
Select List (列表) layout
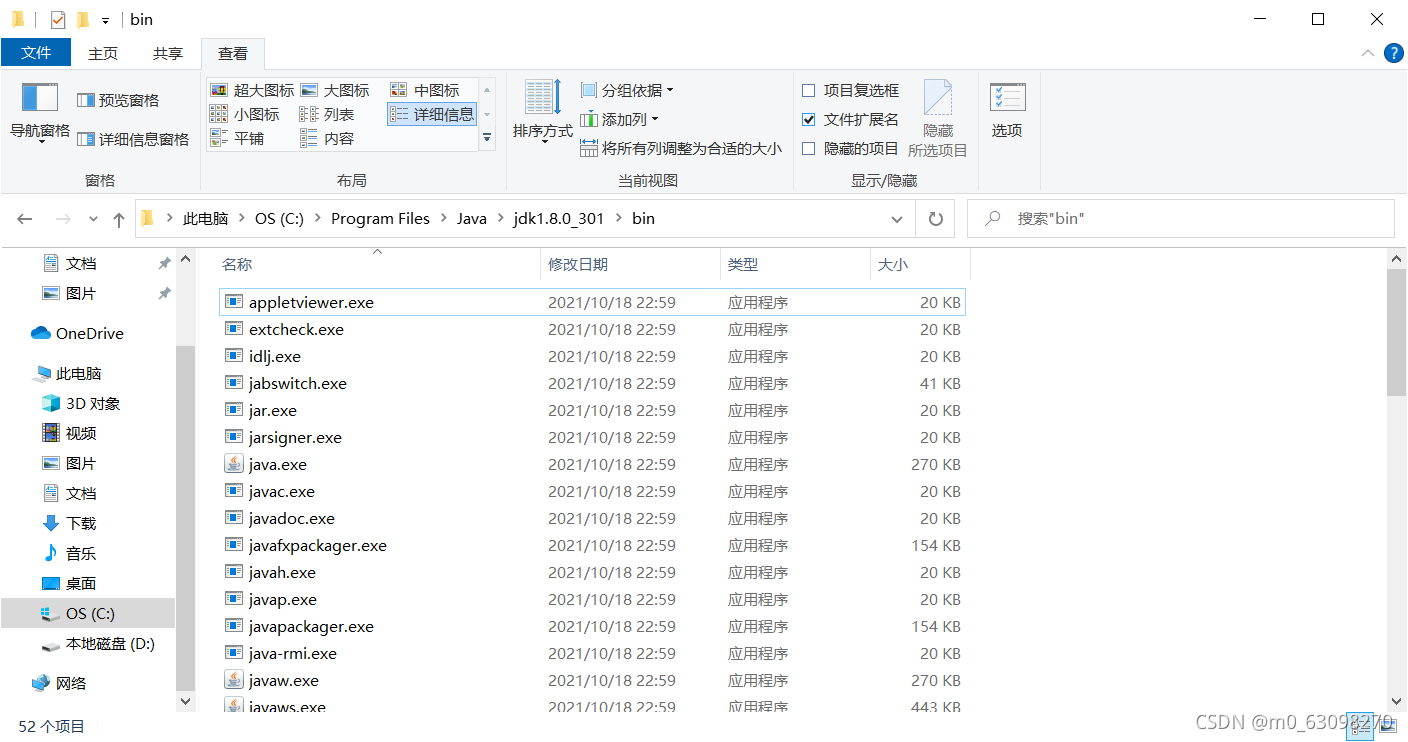pyautogui.click(x=327, y=114)
